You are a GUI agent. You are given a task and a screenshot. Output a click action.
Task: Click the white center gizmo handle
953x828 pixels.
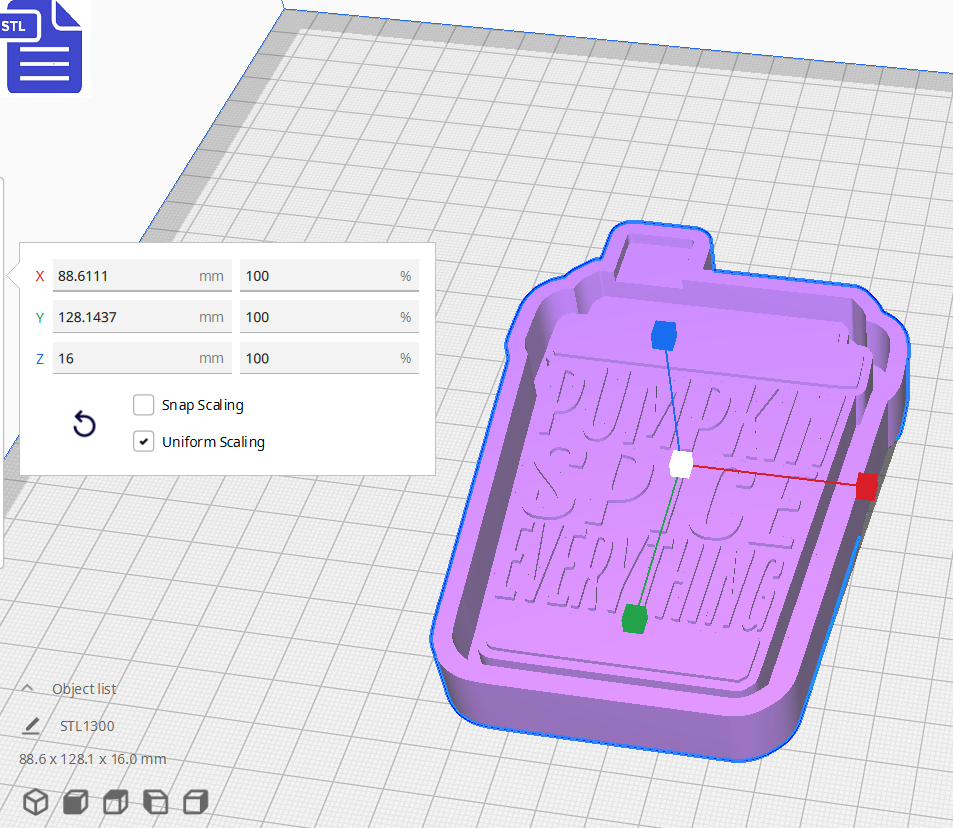679,465
